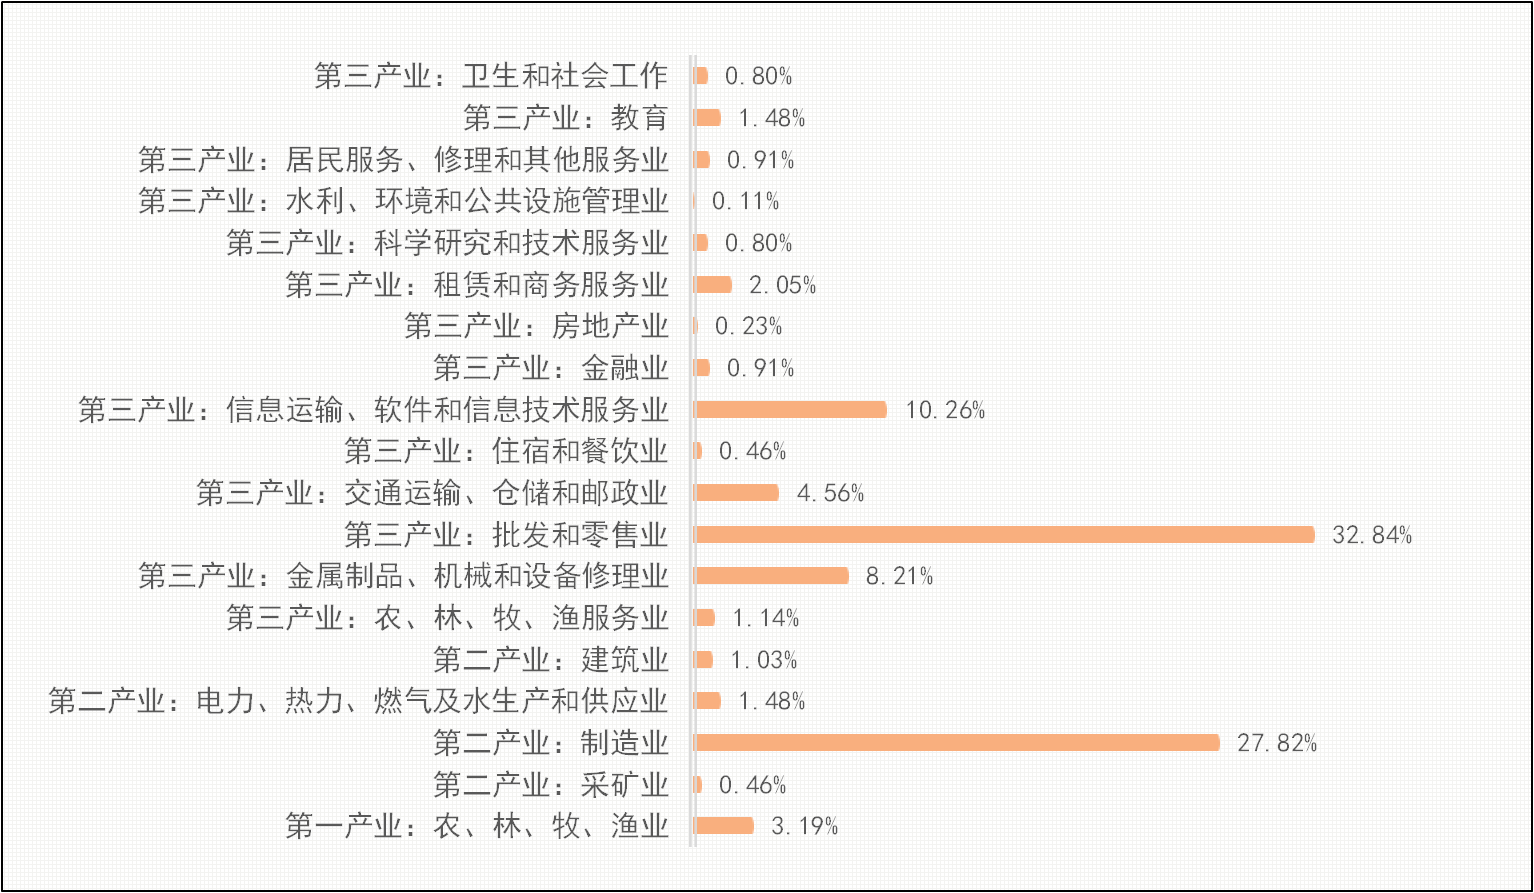Select the 10.26% information technology bar
This screenshot has width=1534, height=893.
click(x=790, y=410)
